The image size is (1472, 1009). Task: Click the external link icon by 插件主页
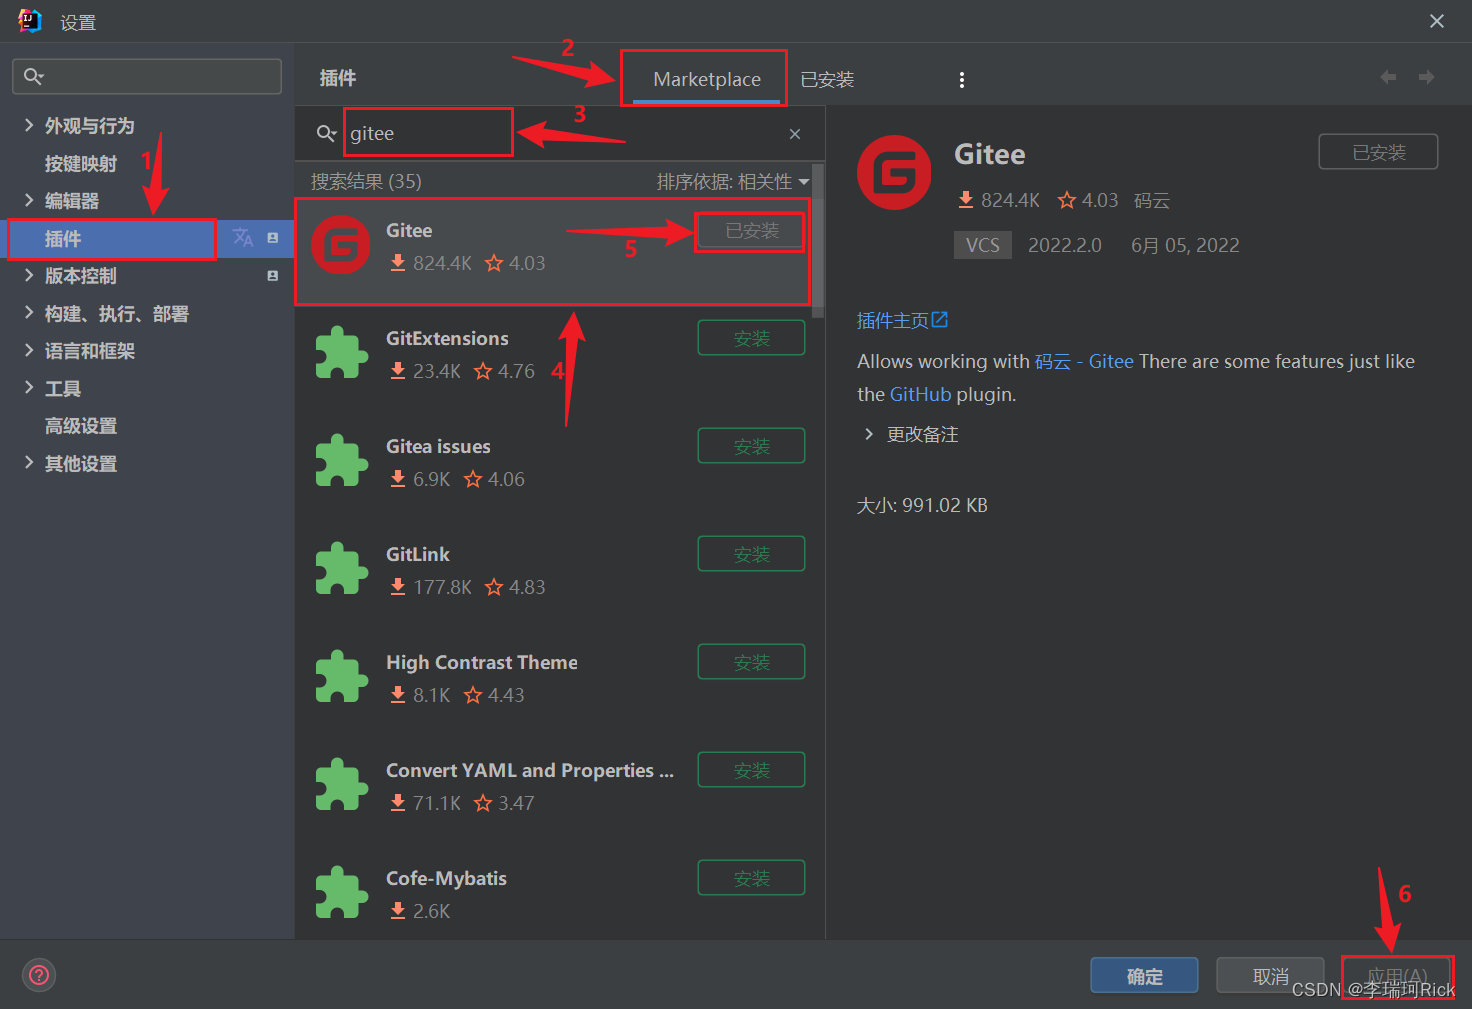(x=940, y=320)
